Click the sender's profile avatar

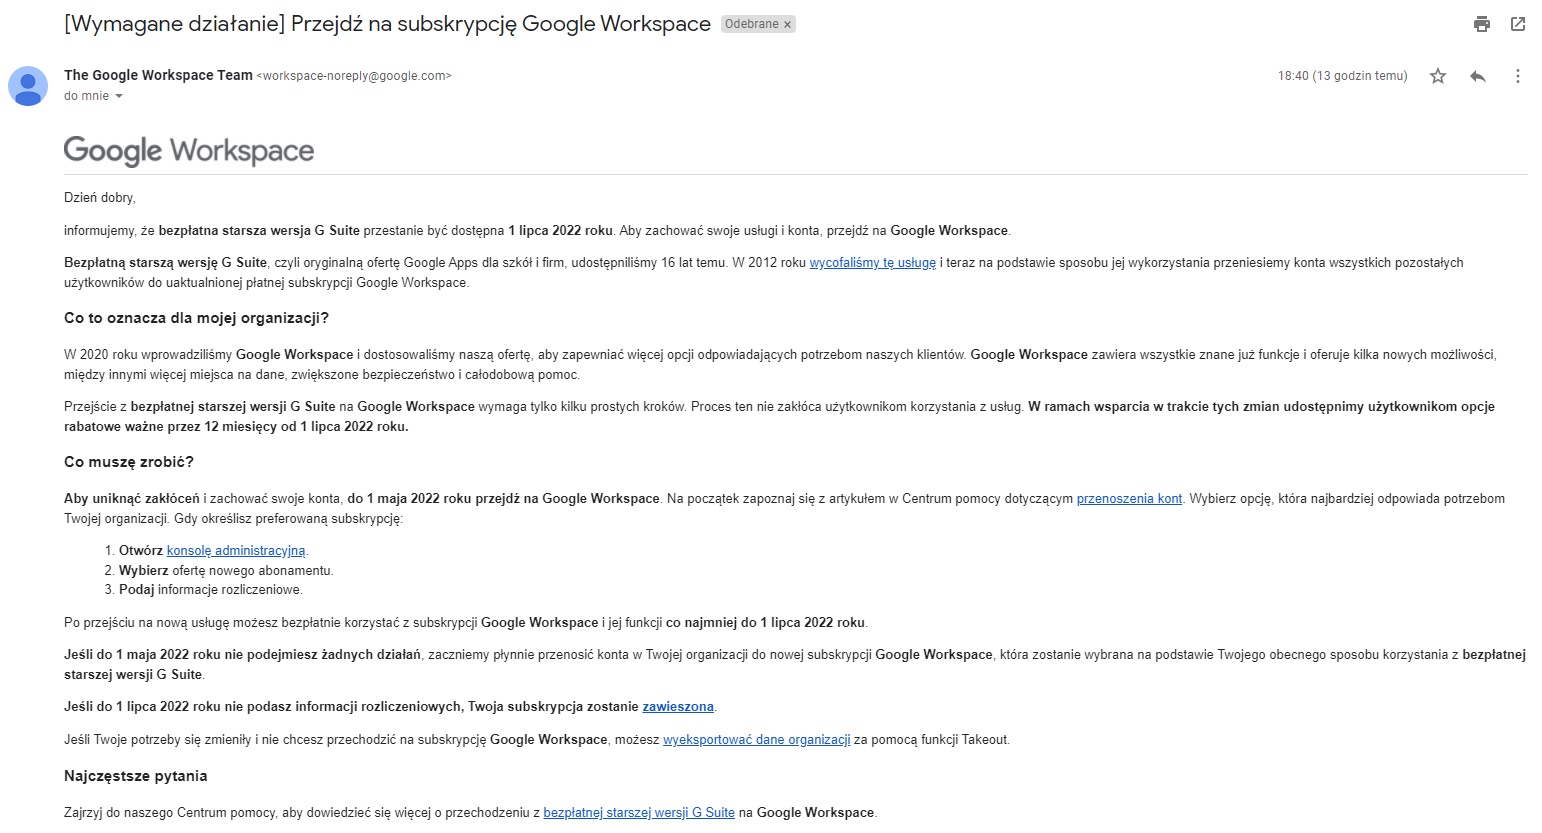[27, 87]
